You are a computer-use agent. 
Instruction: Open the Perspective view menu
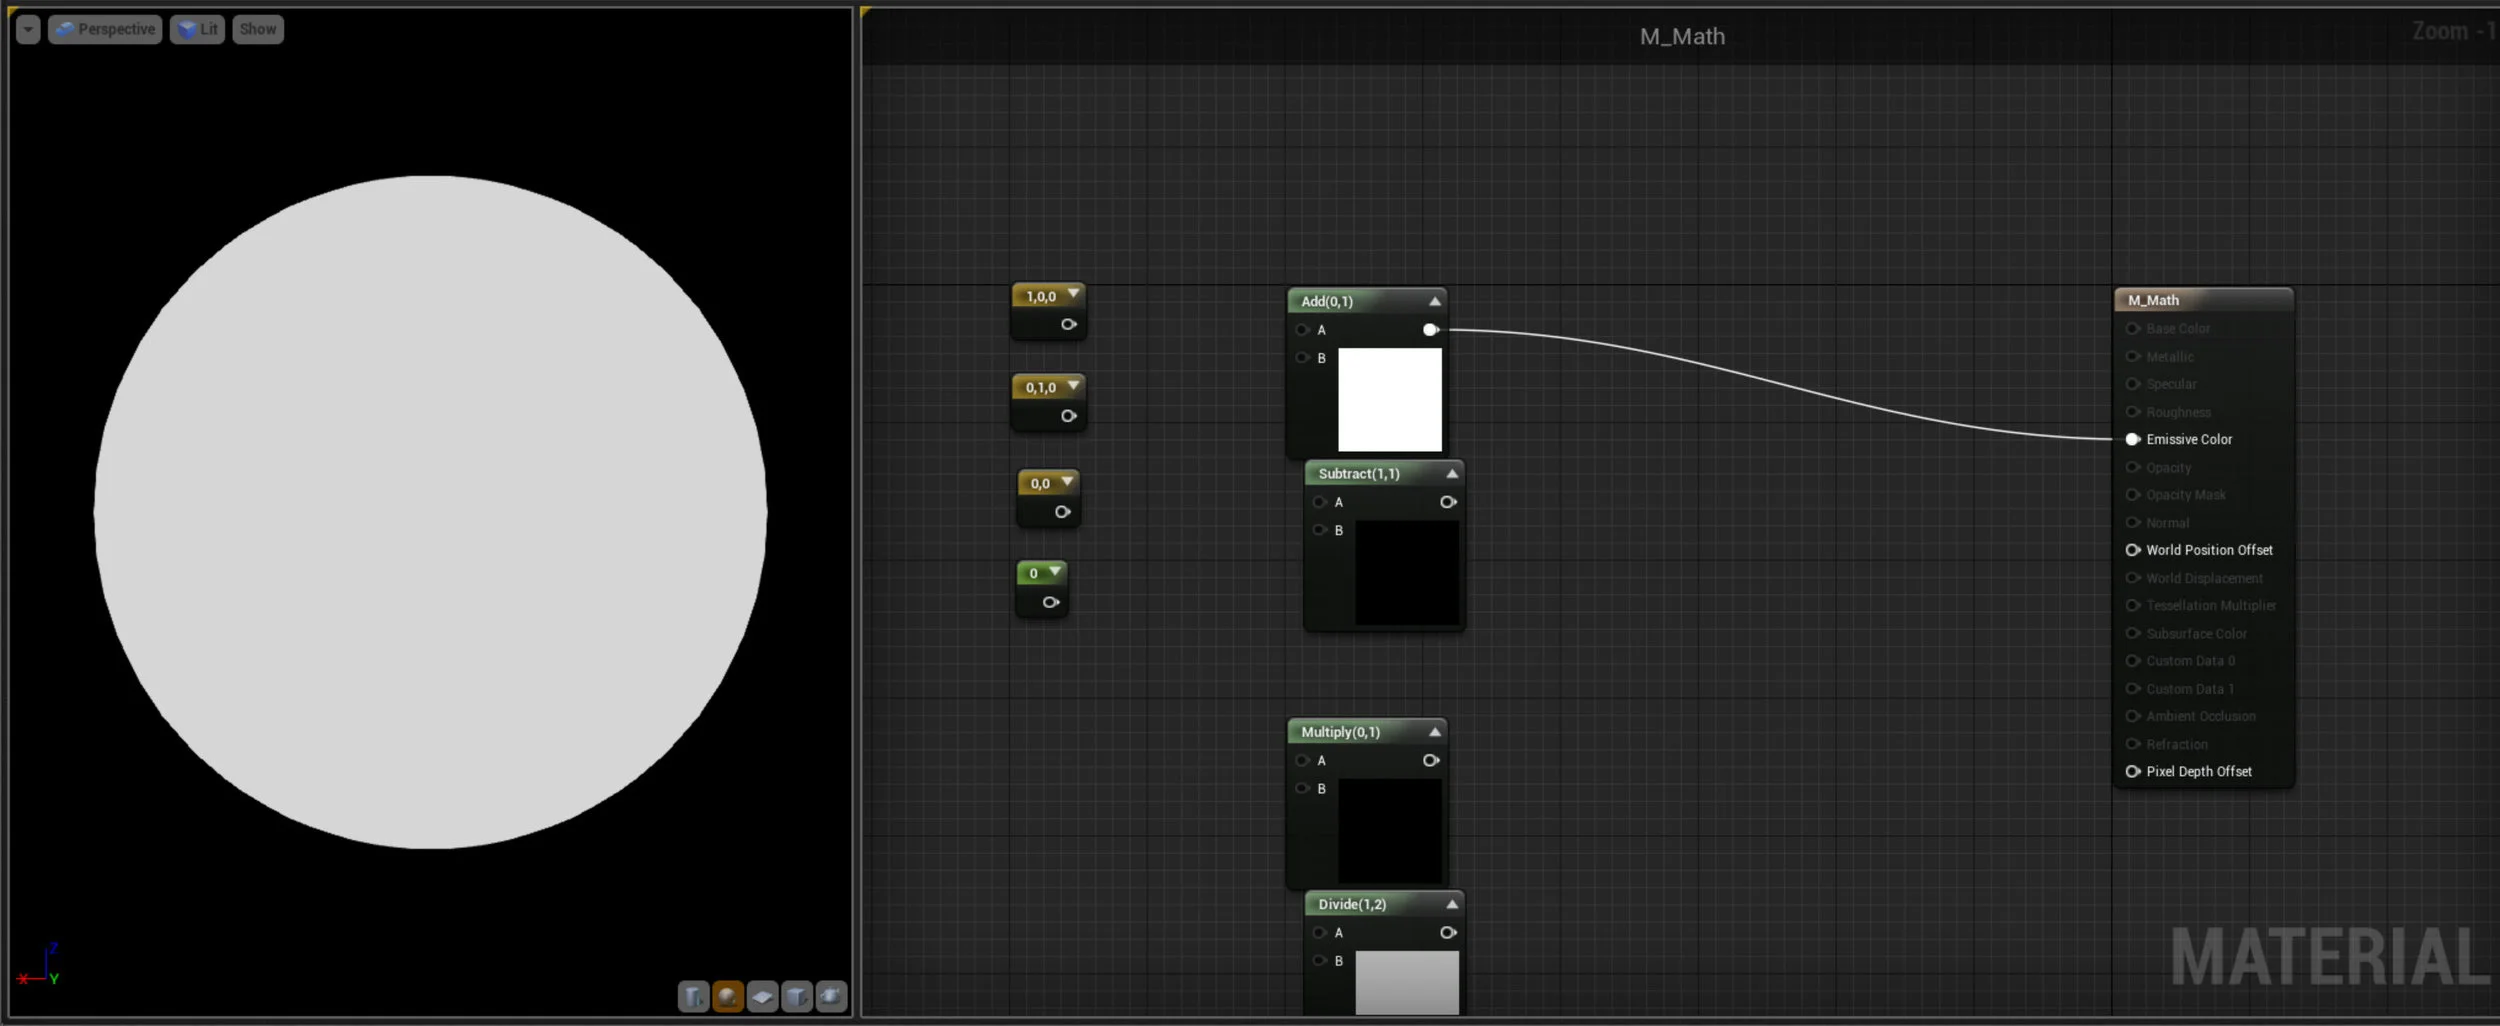(105, 28)
